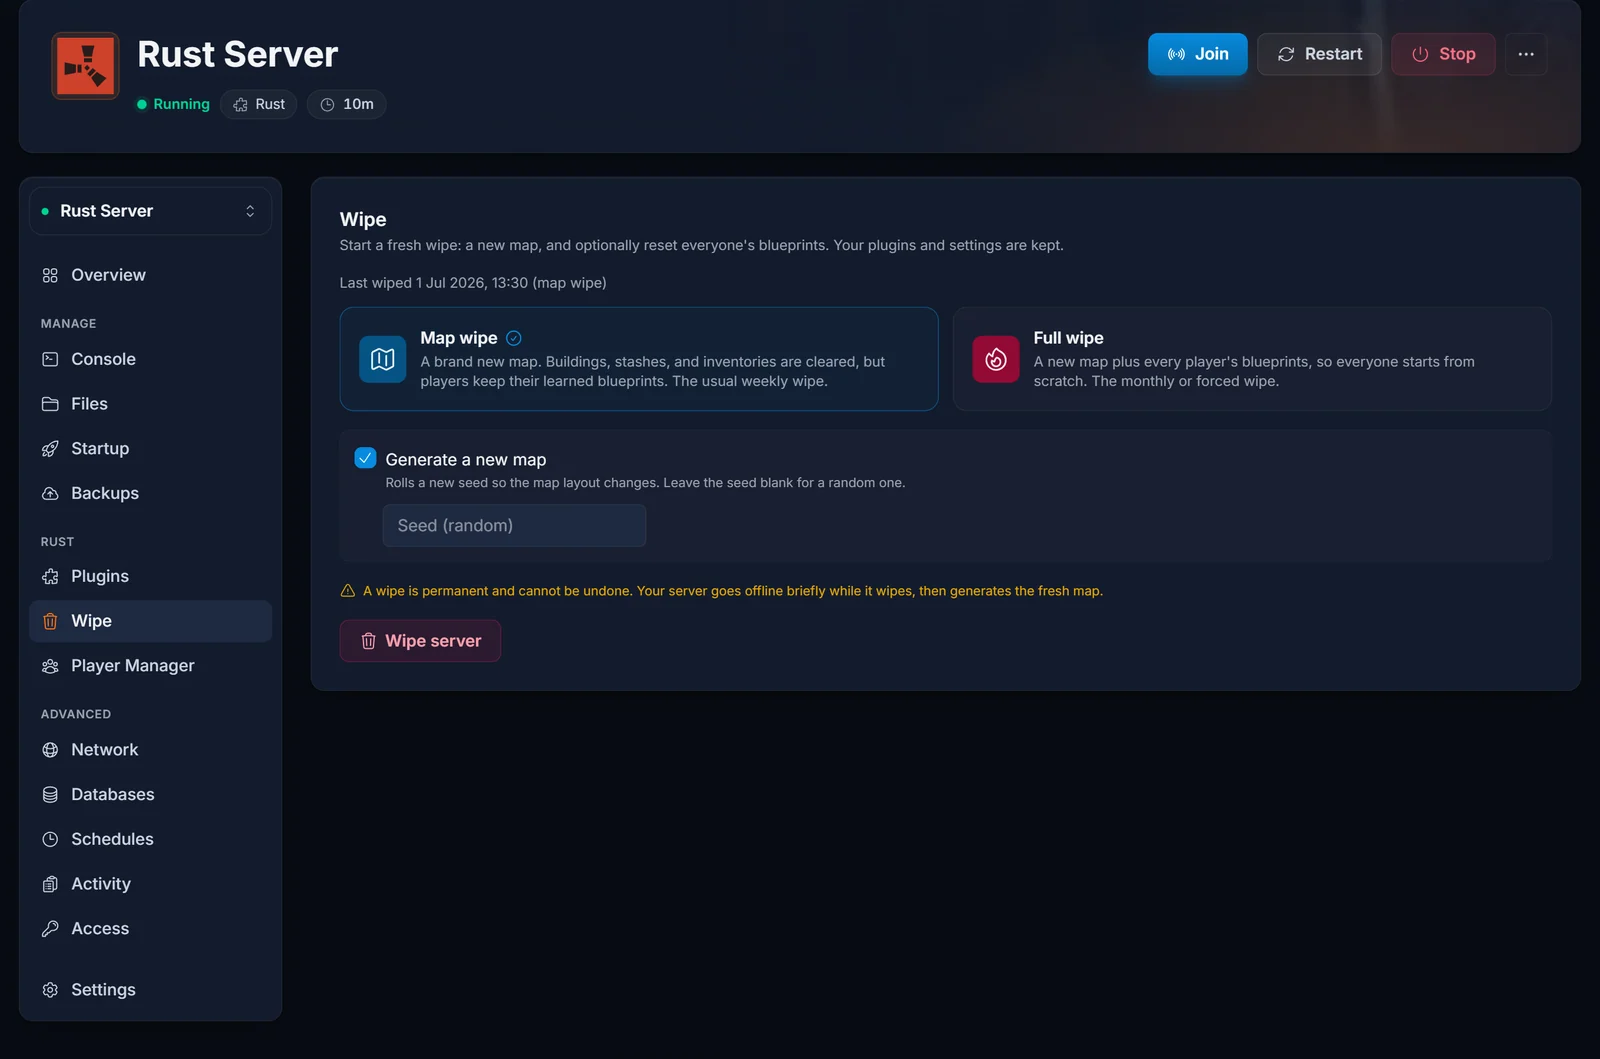Click the Activity clipboard icon

(x=50, y=884)
